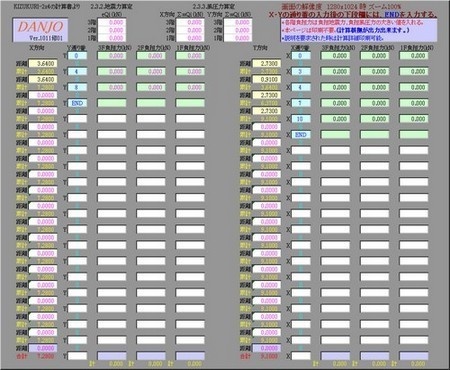Click X方向 ΣwQi 1階 cell
This screenshot has width=450, height=370.
tap(190, 38)
